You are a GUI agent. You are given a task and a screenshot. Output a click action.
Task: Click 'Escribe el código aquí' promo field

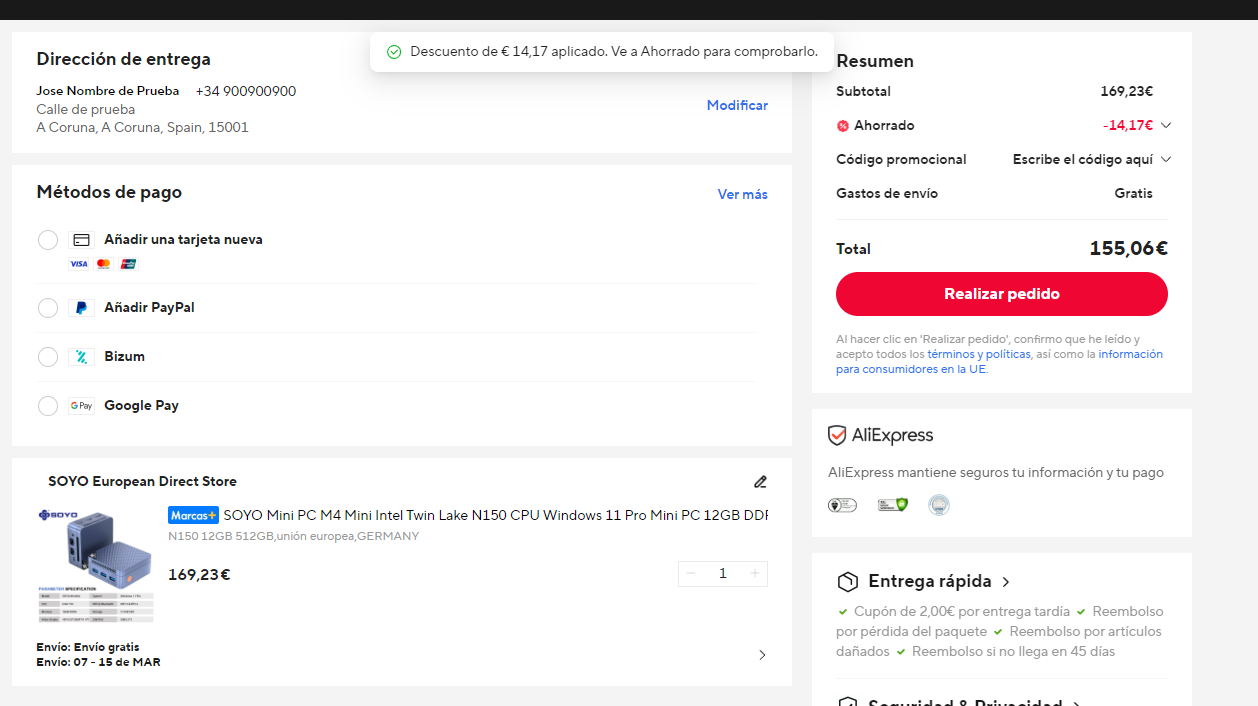1083,160
